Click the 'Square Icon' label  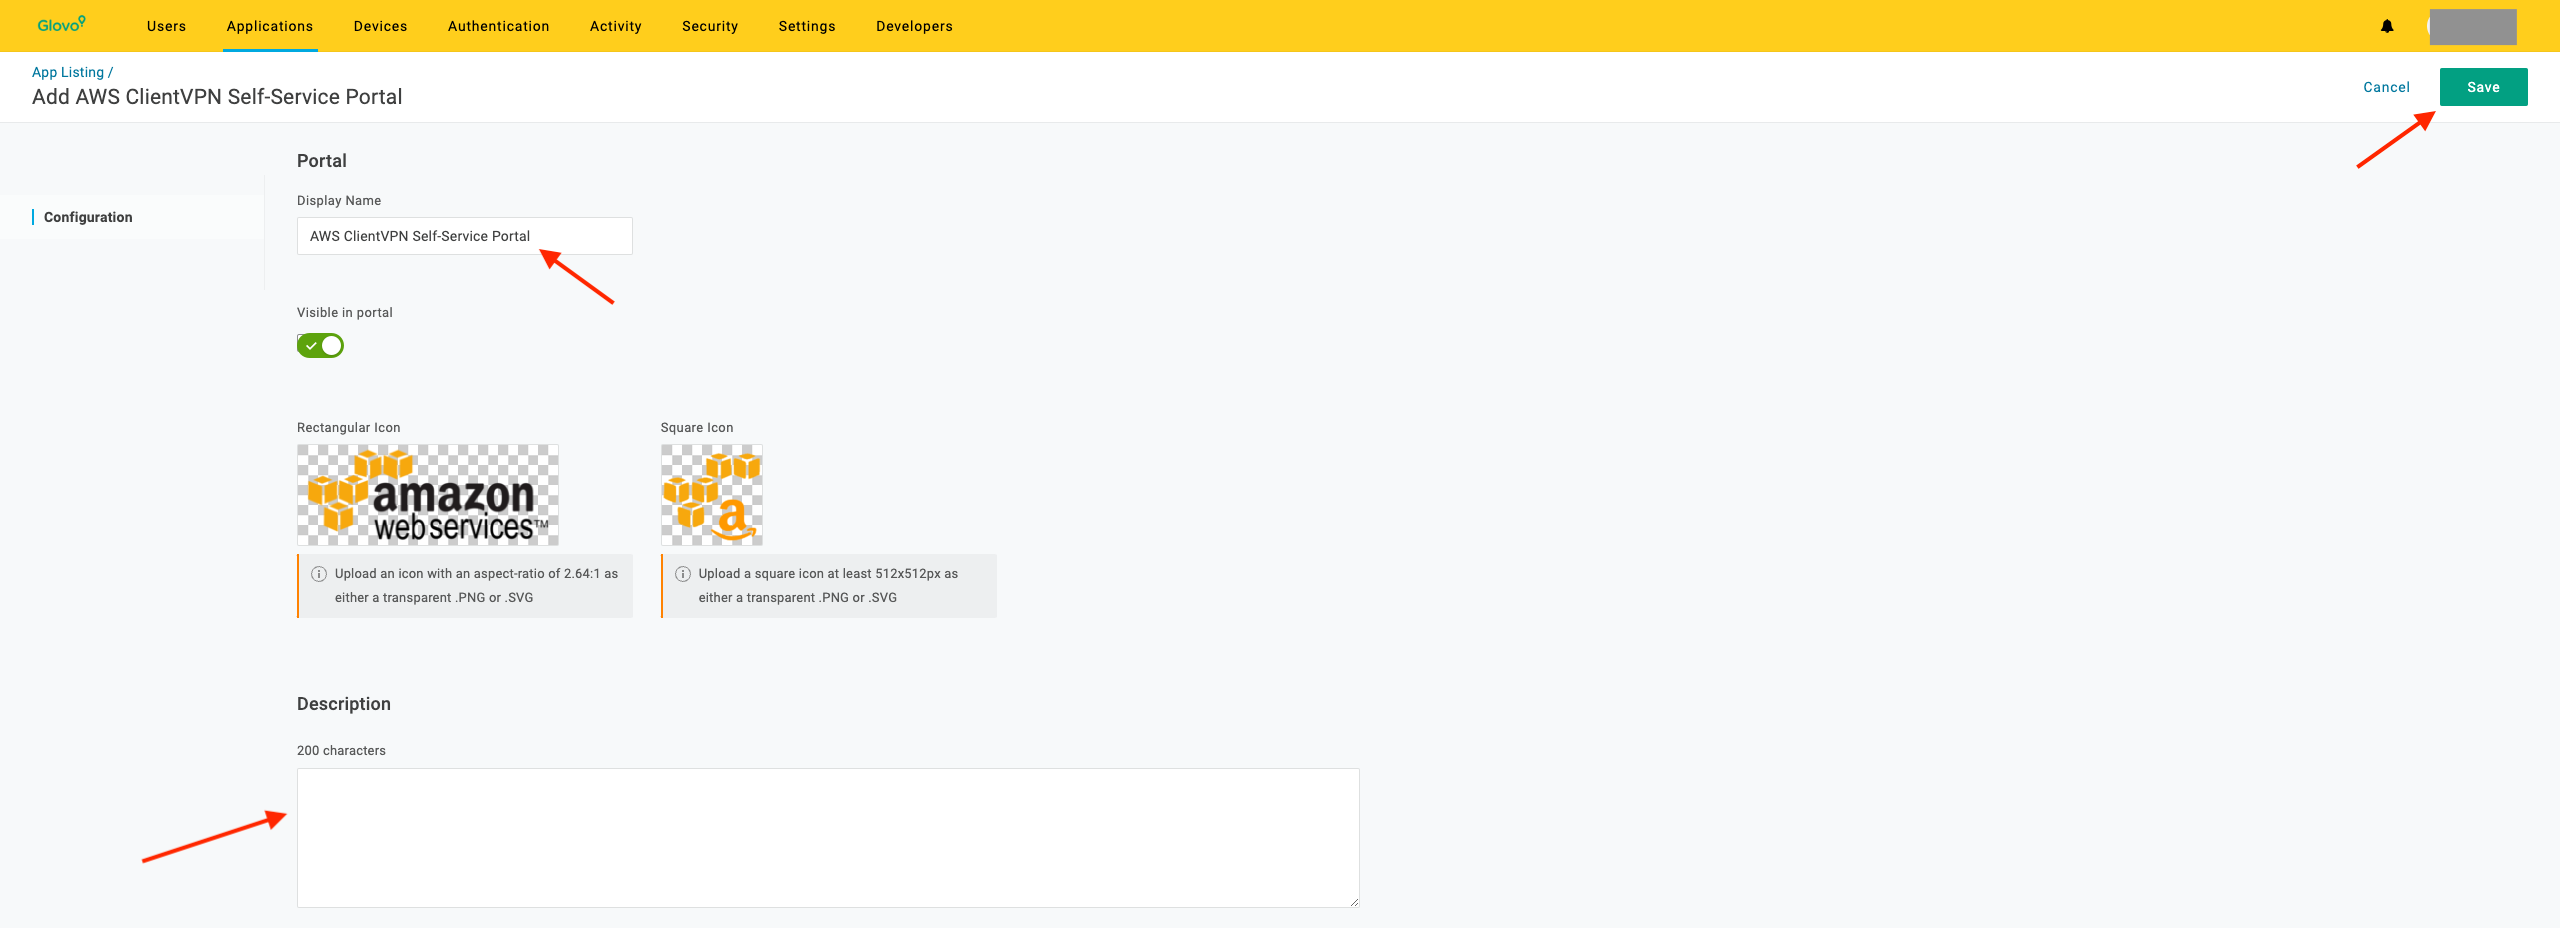697,428
